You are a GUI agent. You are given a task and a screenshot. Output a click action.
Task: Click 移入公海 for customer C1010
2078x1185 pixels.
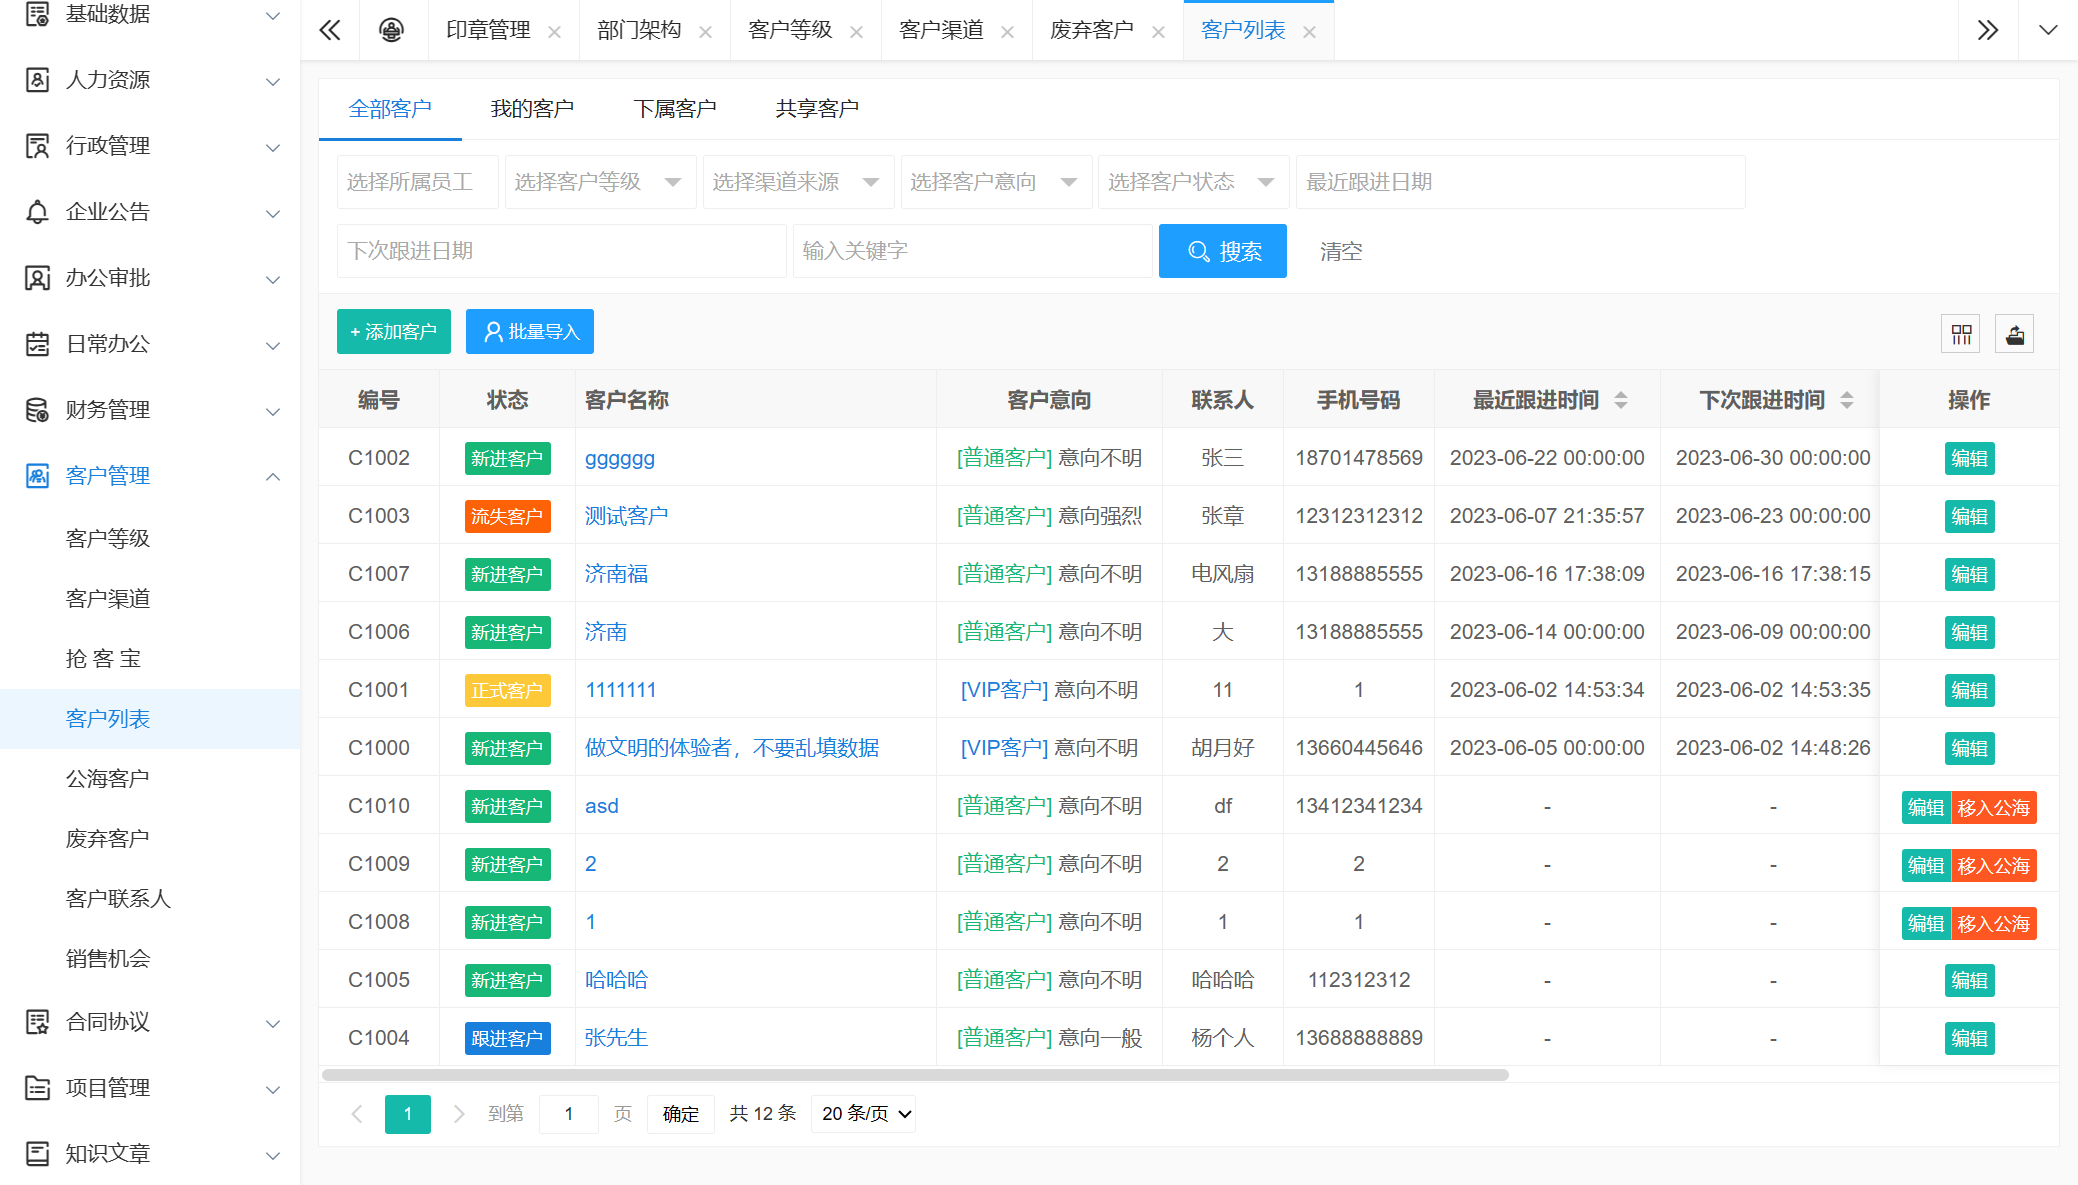[1993, 807]
